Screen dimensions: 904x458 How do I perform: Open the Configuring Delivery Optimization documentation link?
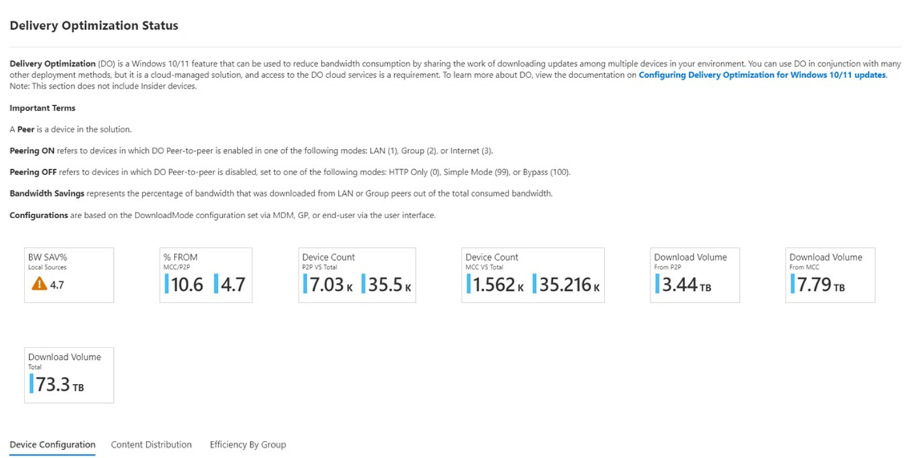(x=762, y=75)
